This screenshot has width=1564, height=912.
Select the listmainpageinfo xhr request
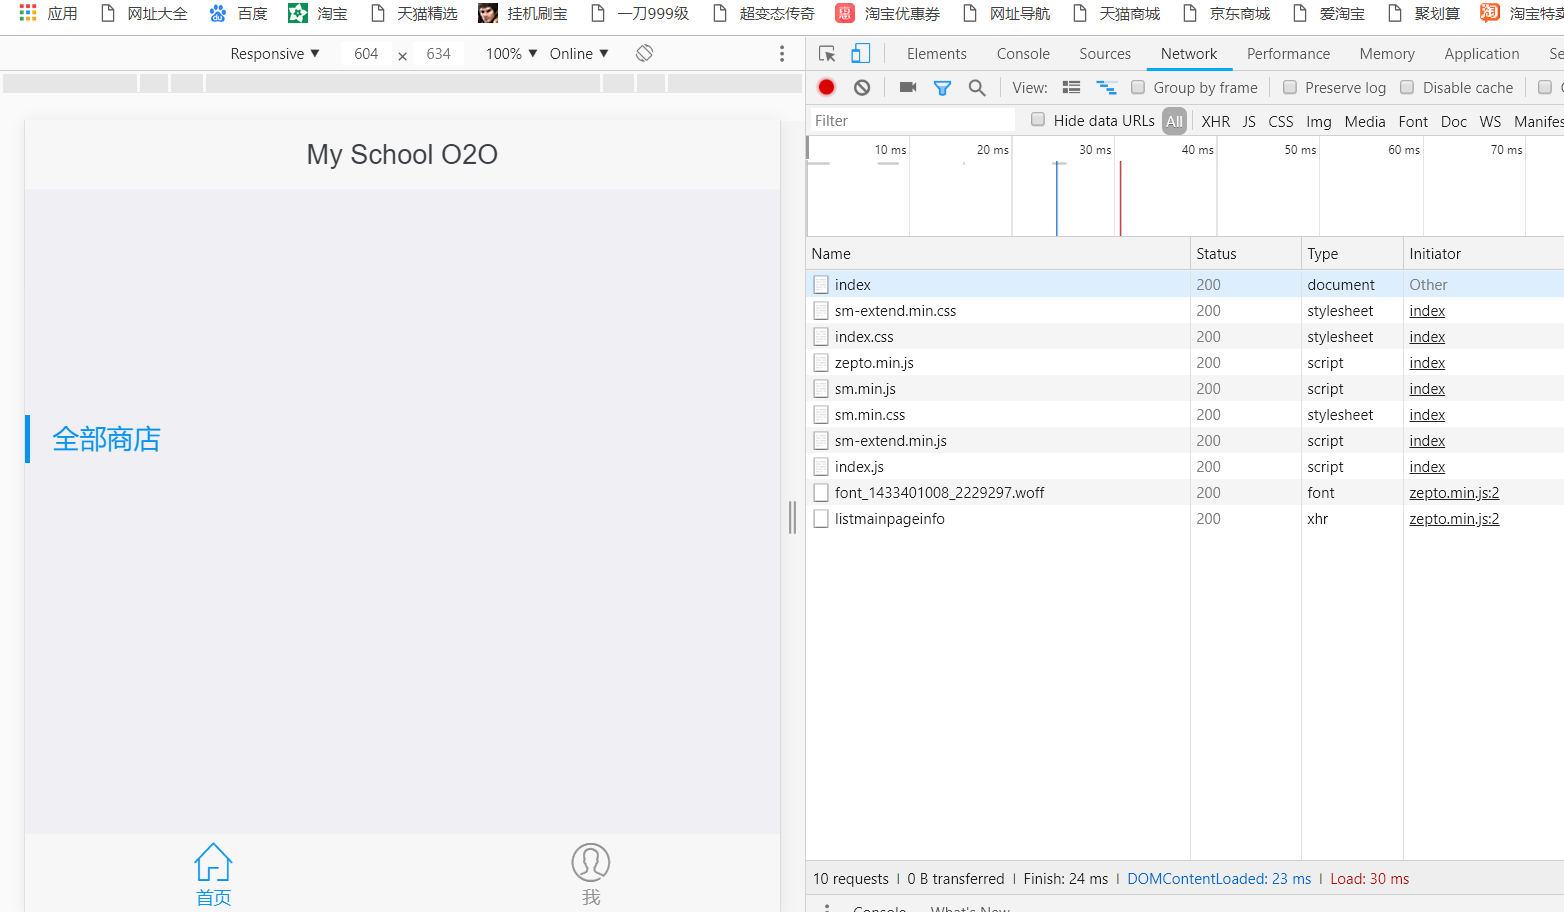(x=1185, y=519)
